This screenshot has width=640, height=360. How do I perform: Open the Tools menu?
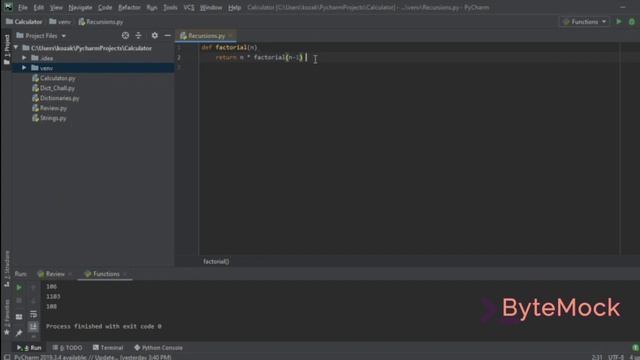tap(170, 7)
